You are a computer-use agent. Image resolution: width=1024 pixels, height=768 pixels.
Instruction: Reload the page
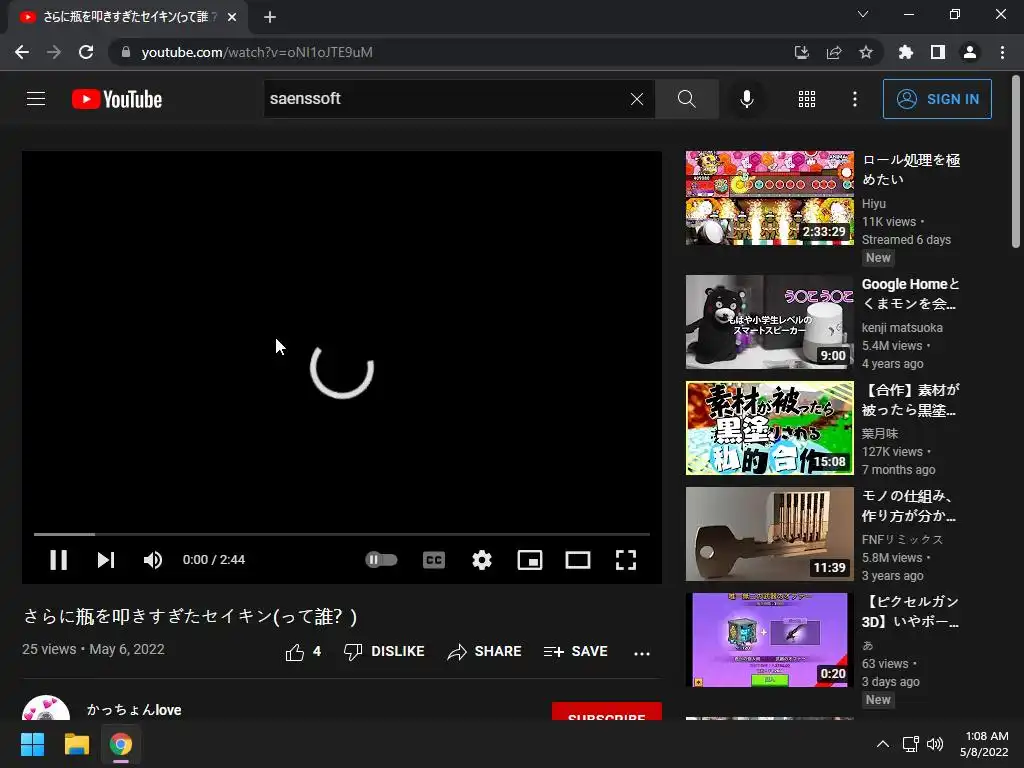coord(86,52)
